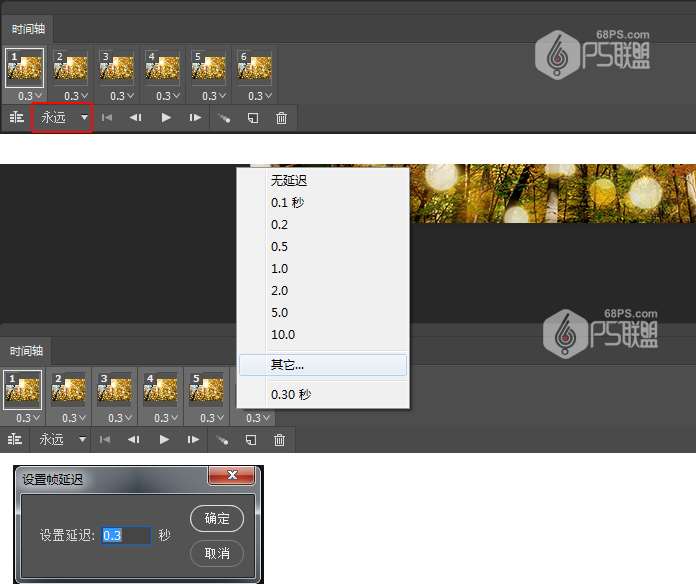This screenshot has width=696, height=584.
Task: Duplicate selected frame in upper timeline
Action: coord(253,118)
